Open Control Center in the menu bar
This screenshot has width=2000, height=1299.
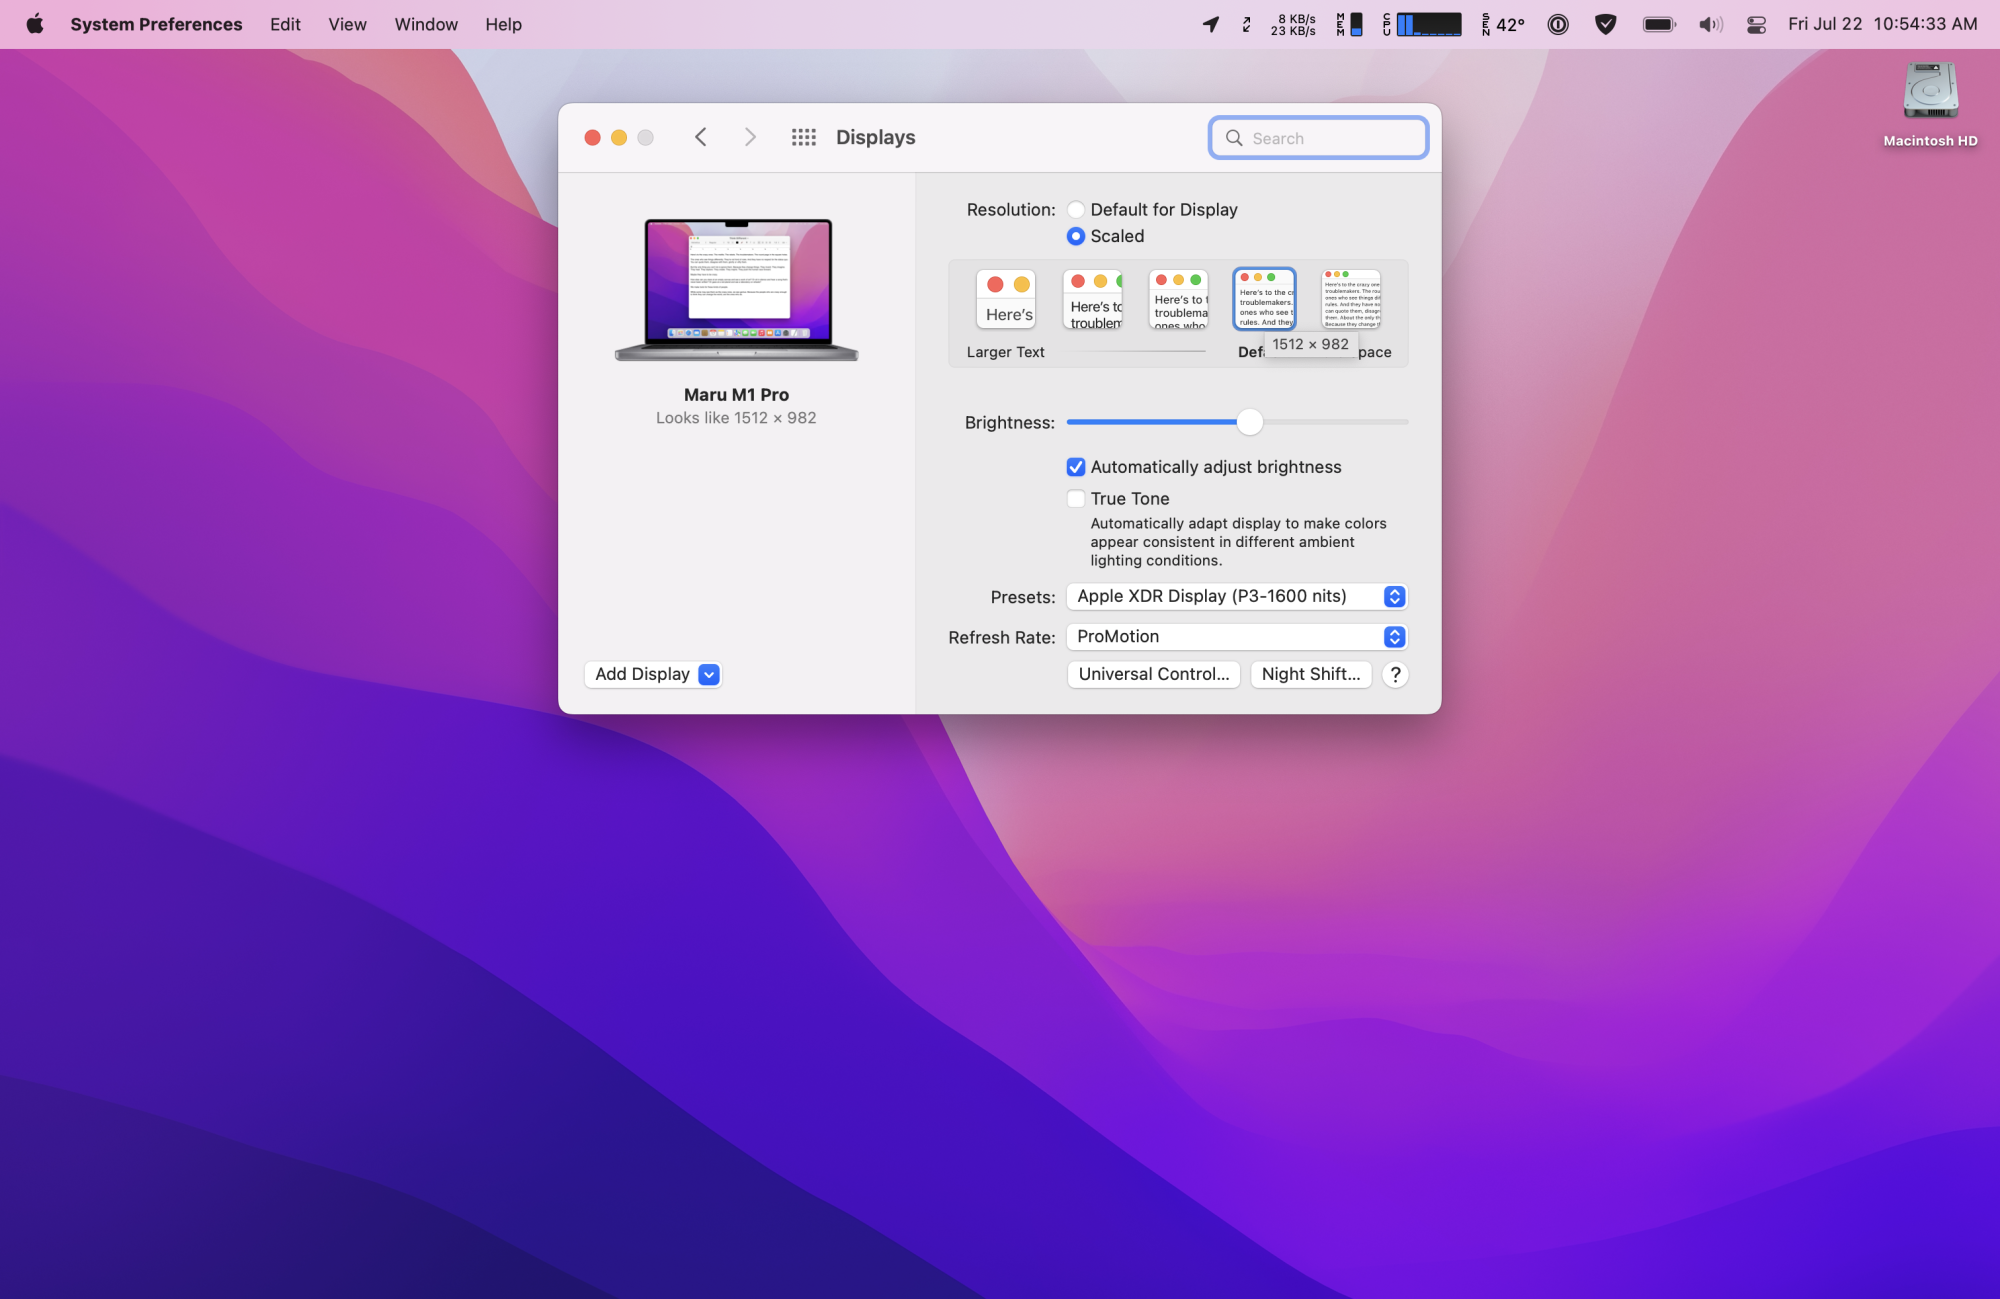point(1756,24)
